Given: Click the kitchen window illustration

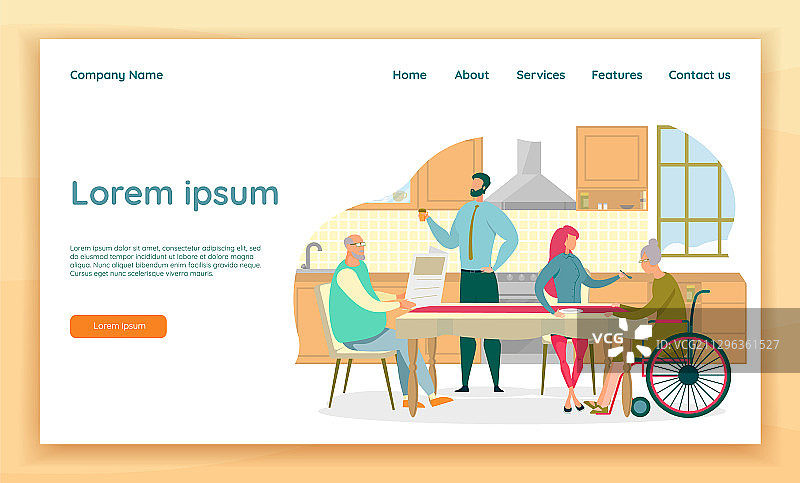Looking at the screenshot, I should 695,191.
